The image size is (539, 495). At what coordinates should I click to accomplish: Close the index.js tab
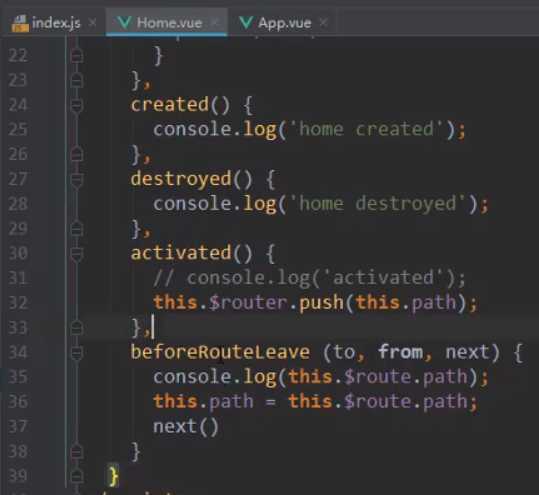click(92, 23)
